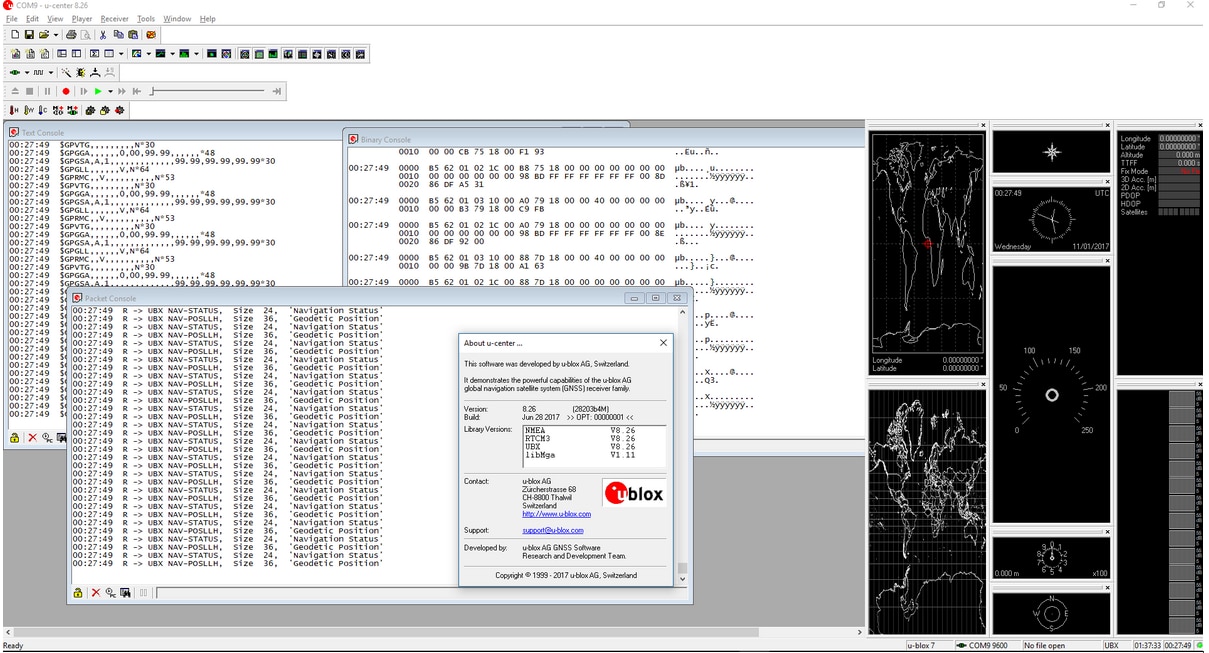This screenshot has width=1209, height=653.
Task: Click the player position slider track
Action: (x=208, y=91)
